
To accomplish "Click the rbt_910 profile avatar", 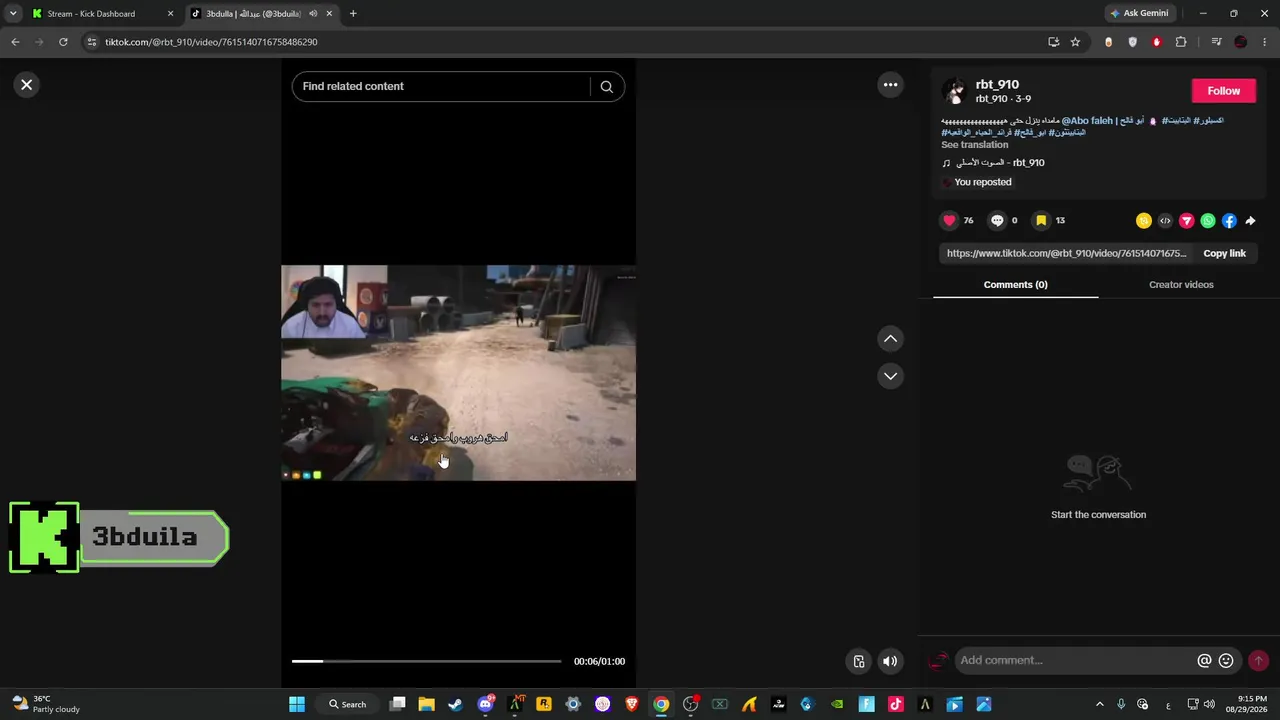I will (x=955, y=91).
